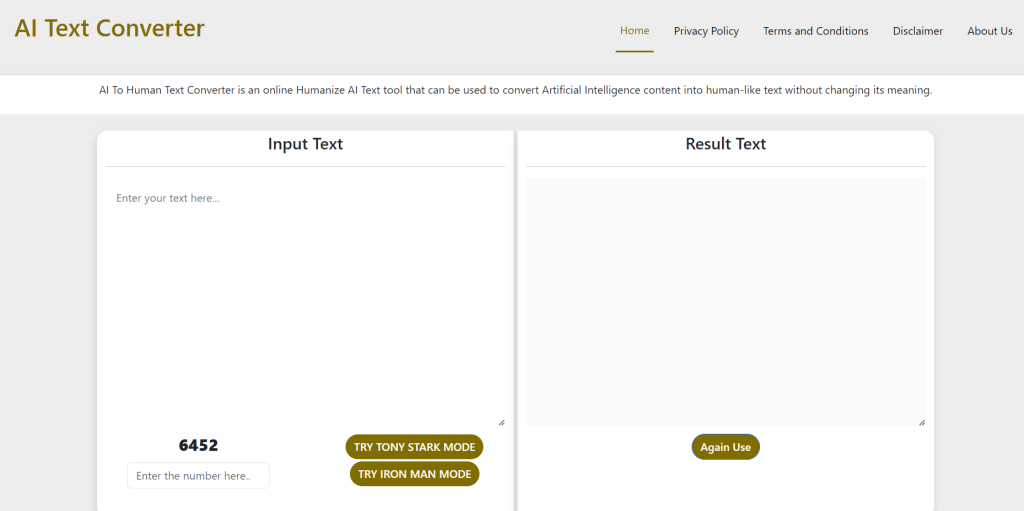
Task: Click the underline beneath the Home tab
Action: click(x=634, y=52)
